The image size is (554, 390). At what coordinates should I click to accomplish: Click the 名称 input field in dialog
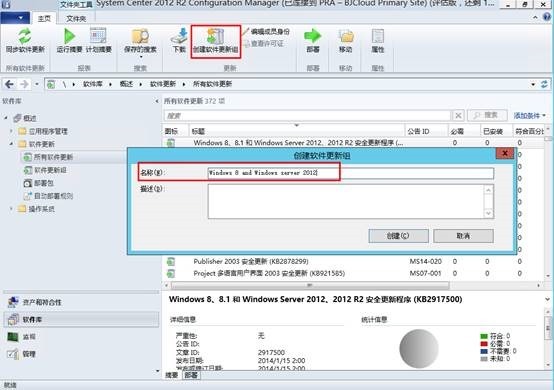point(350,173)
